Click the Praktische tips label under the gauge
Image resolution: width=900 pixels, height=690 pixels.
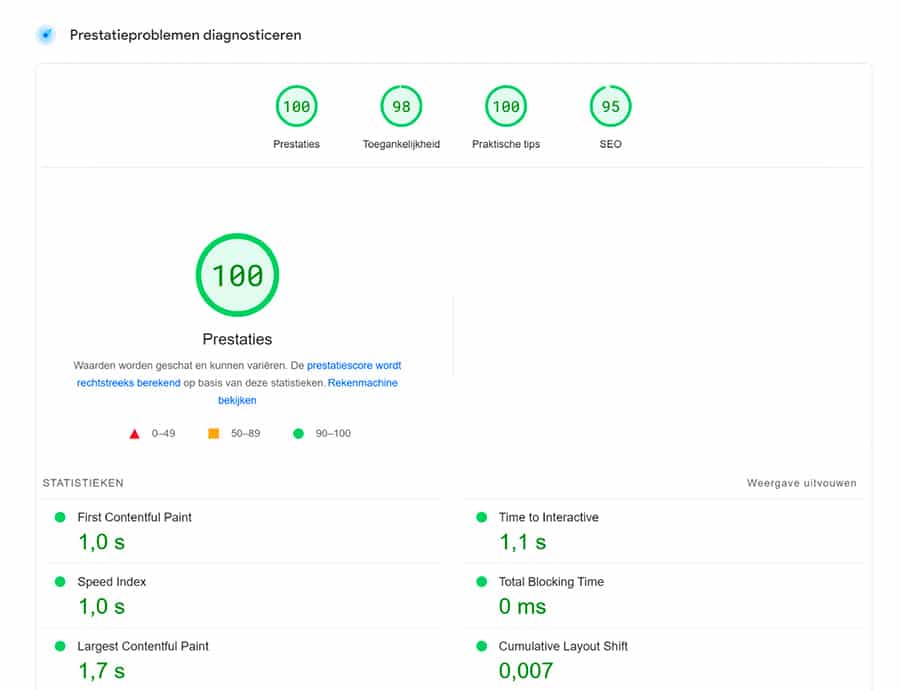tap(506, 144)
